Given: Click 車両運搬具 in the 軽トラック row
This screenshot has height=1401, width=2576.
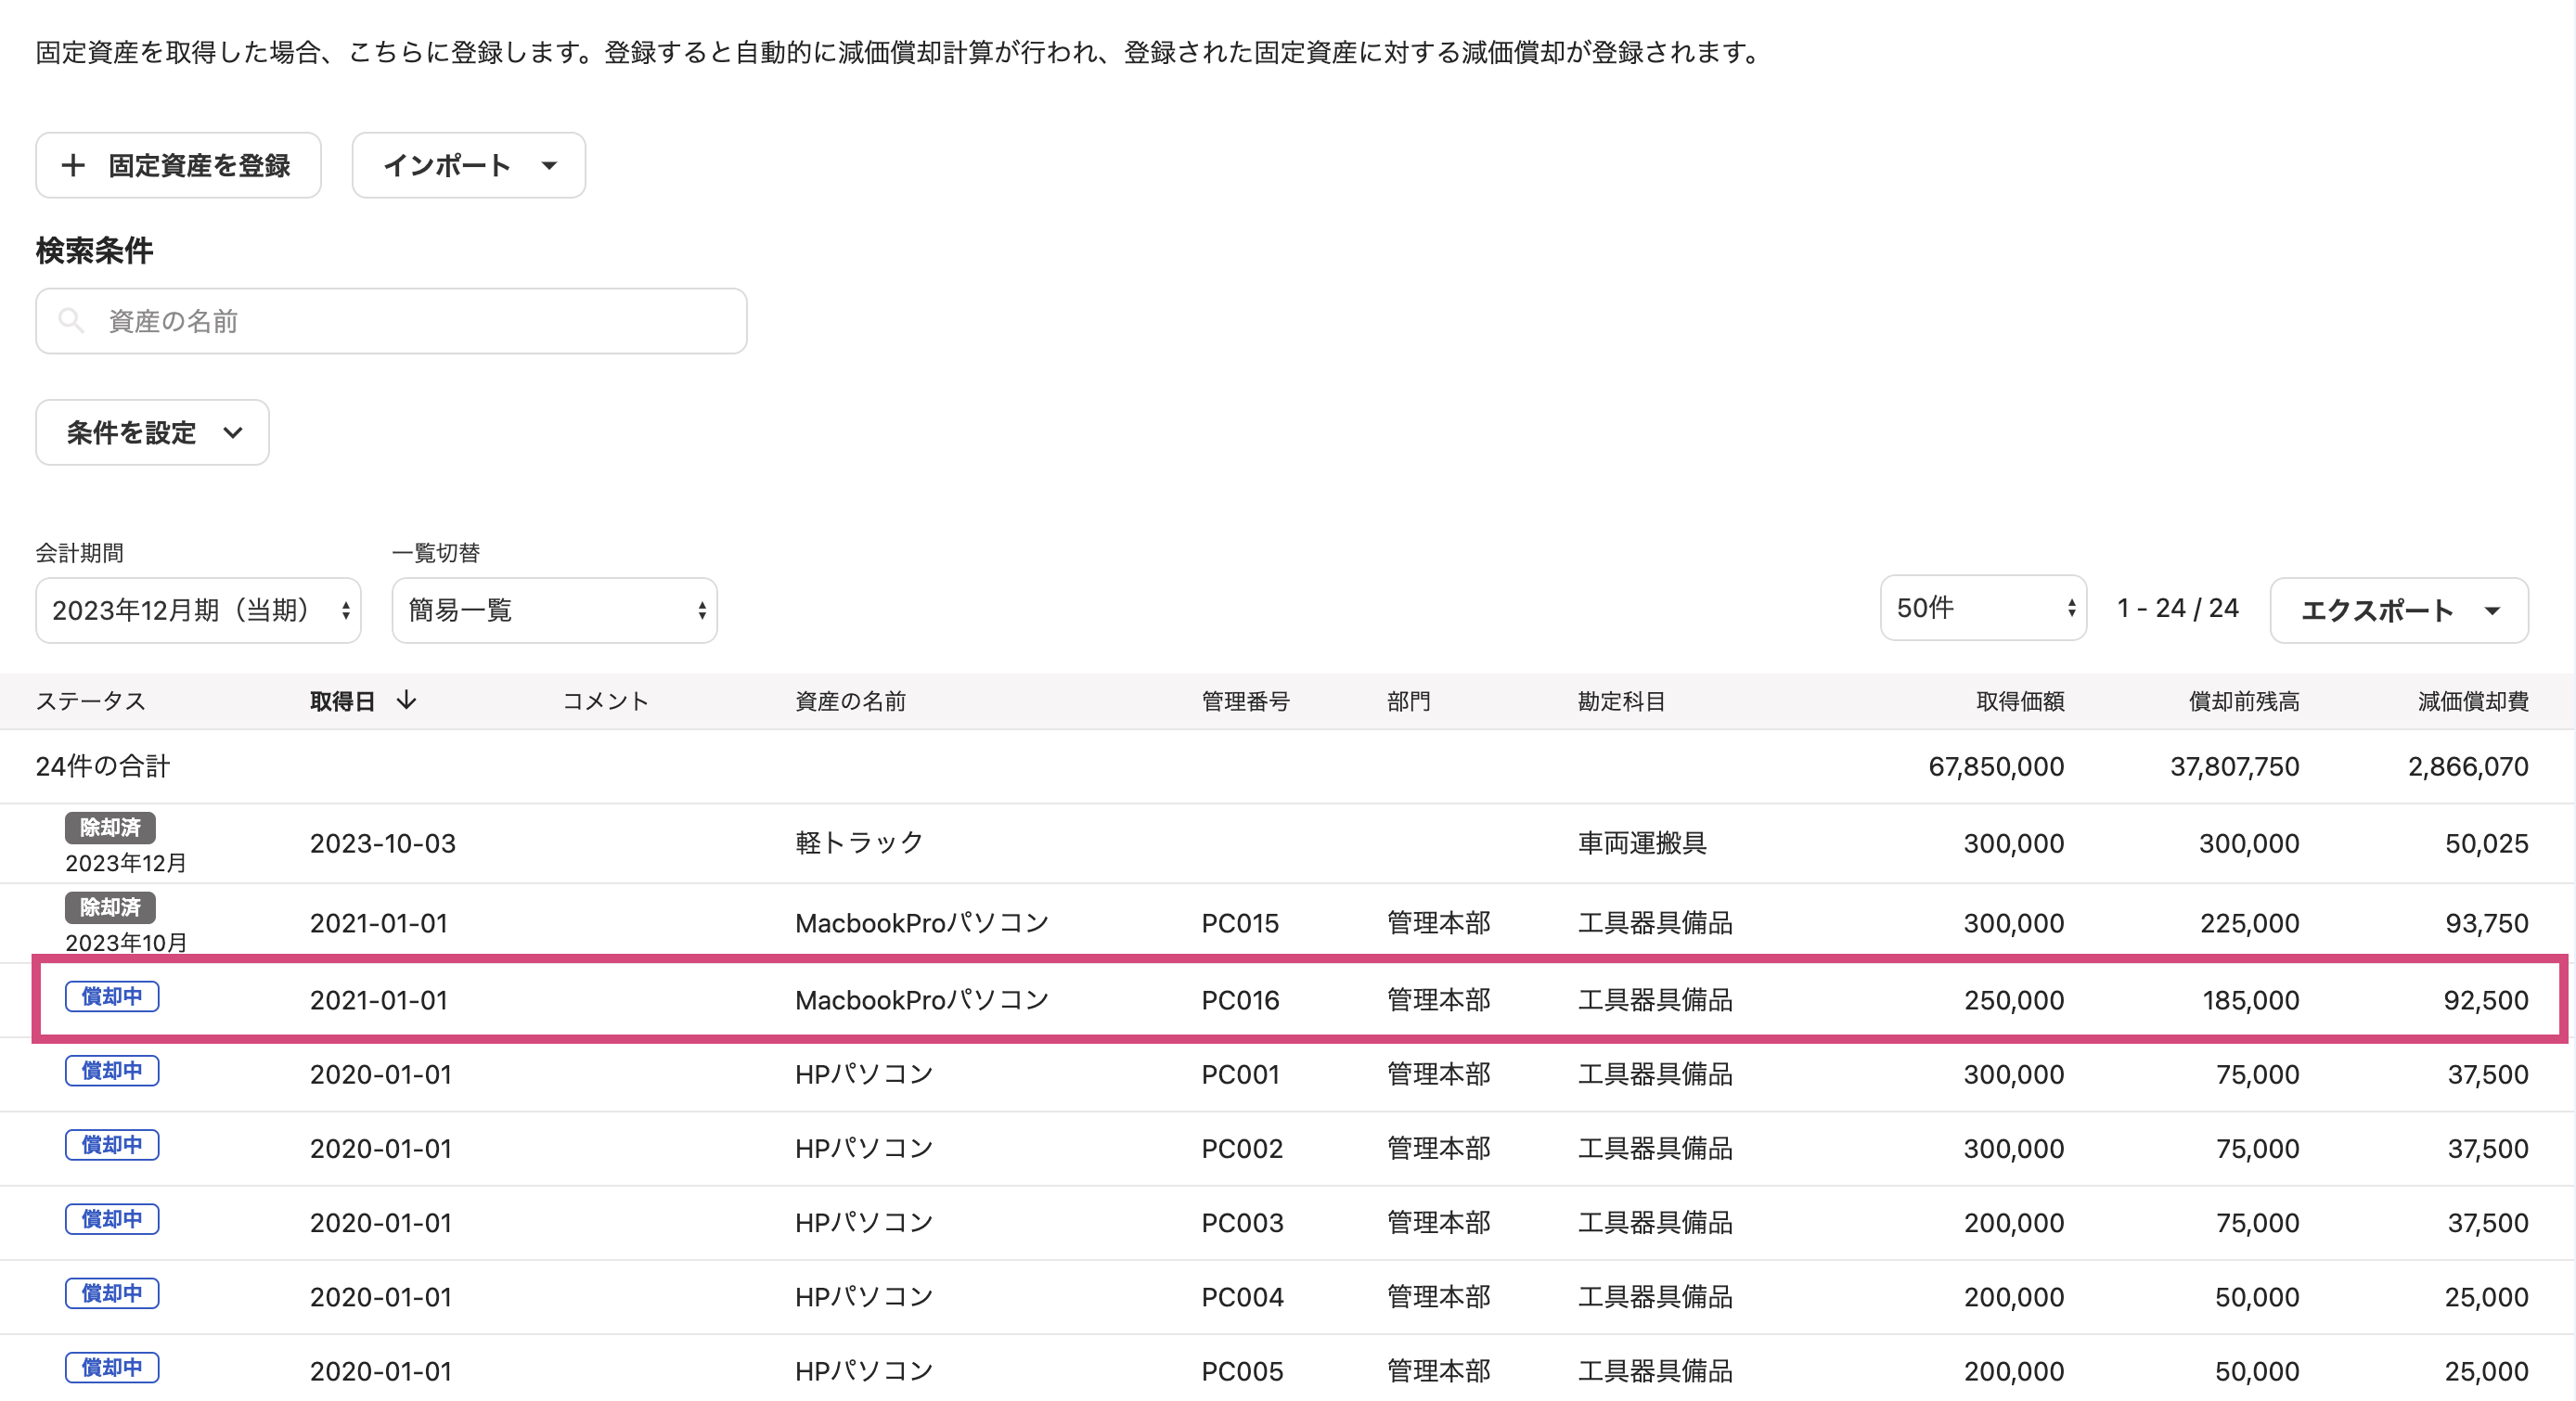Looking at the screenshot, I should [1642, 842].
